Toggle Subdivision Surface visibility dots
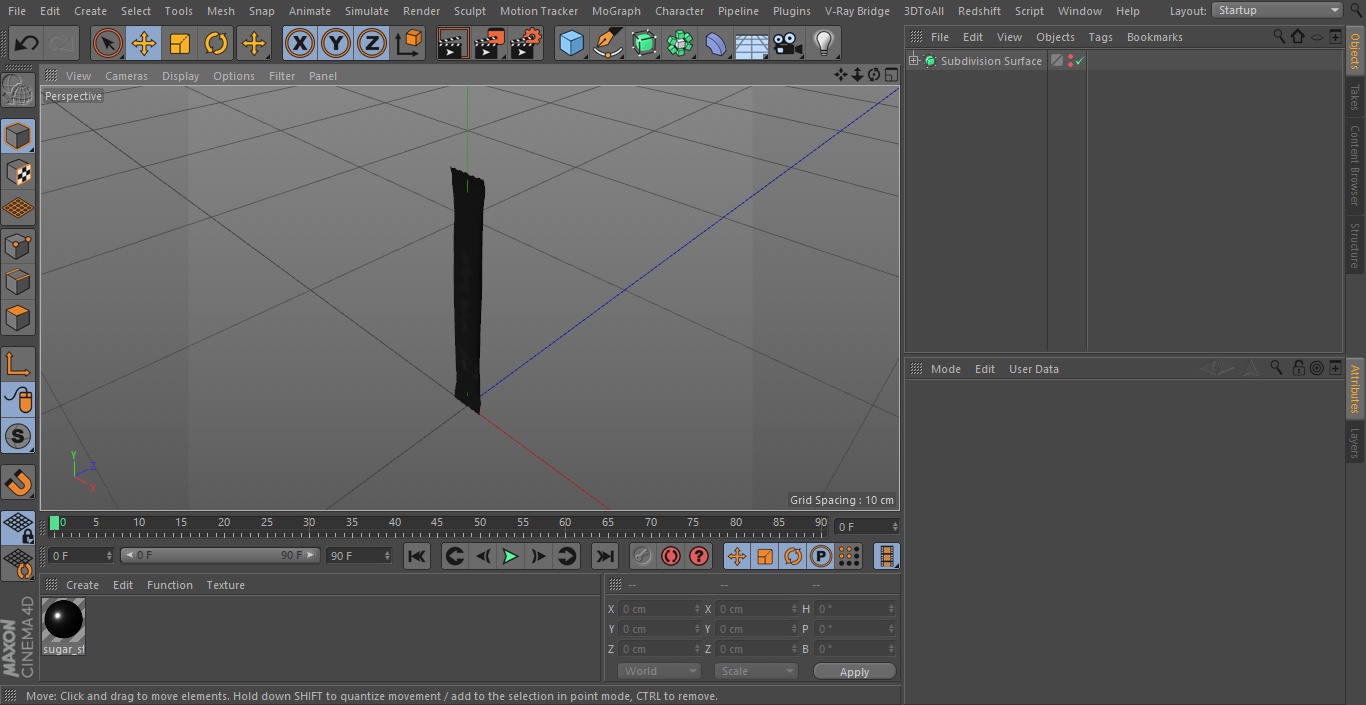 coord(1070,61)
